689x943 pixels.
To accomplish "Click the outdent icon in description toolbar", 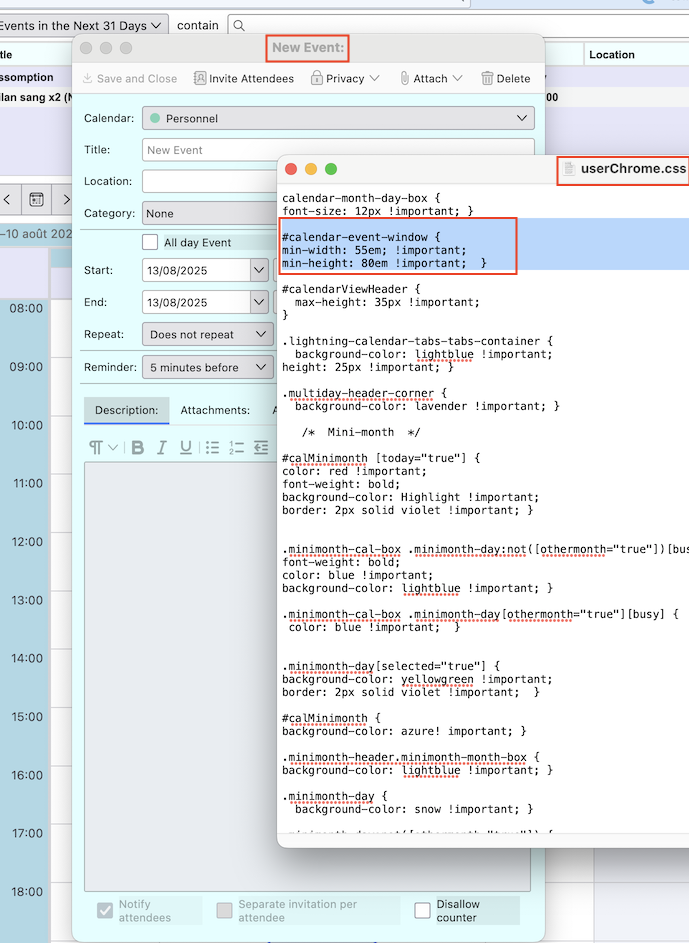I will point(261,447).
